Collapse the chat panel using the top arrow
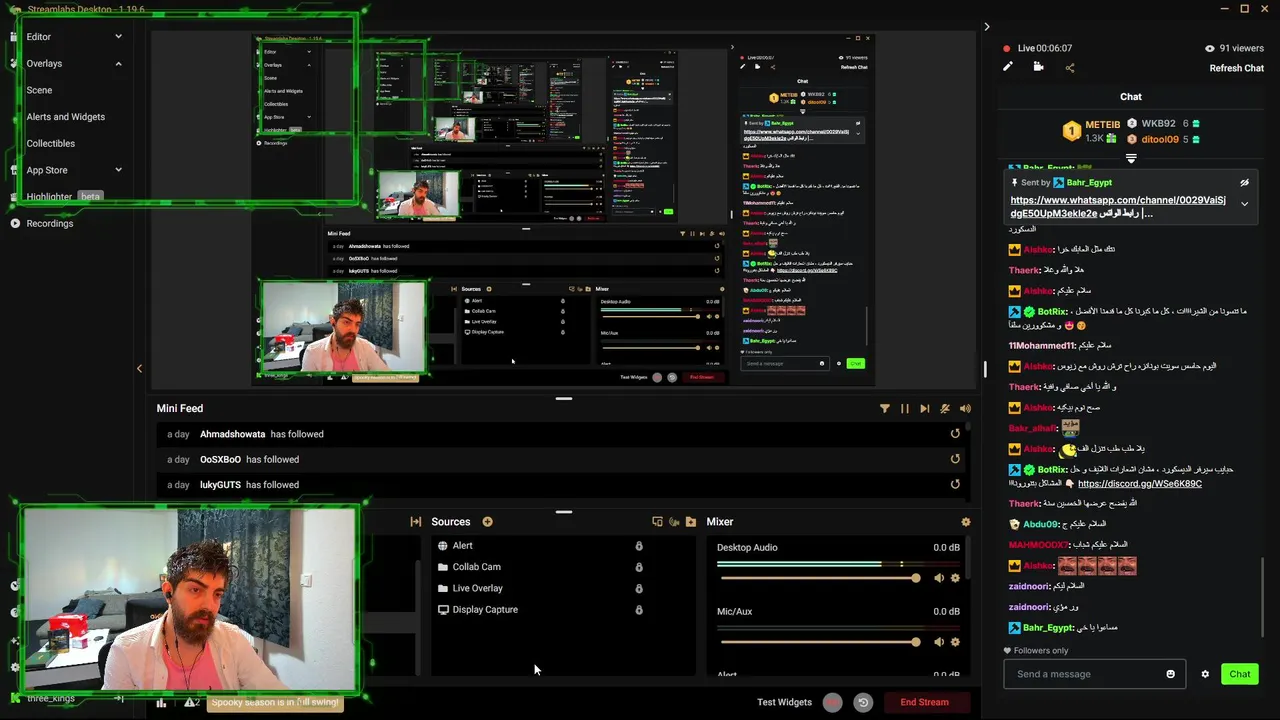This screenshot has width=1280, height=720. pos(987,27)
